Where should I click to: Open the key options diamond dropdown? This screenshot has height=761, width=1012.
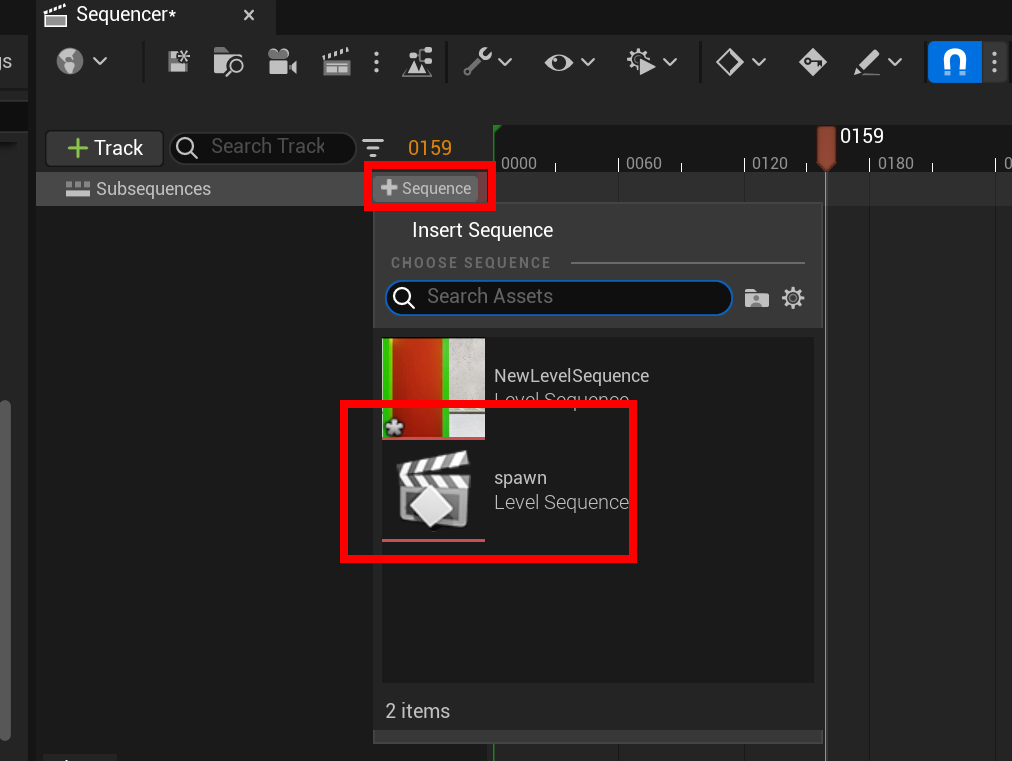(741, 62)
